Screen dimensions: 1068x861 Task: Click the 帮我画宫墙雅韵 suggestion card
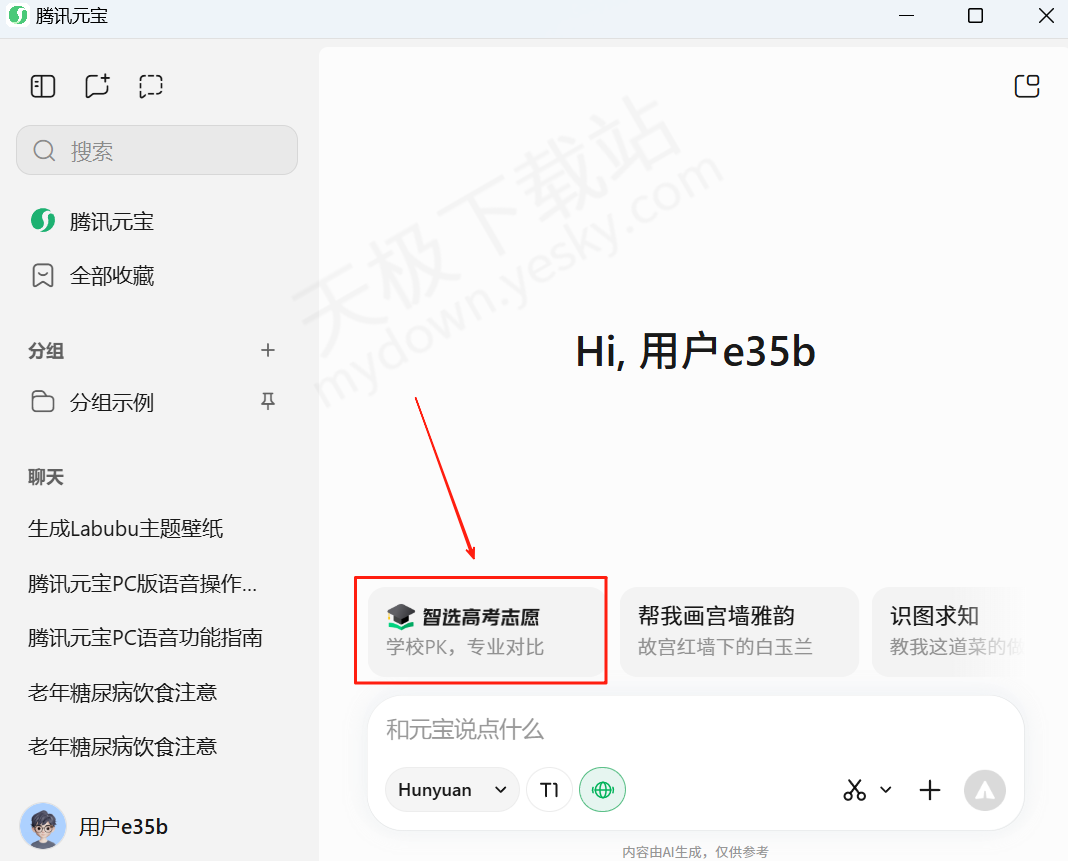point(739,631)
